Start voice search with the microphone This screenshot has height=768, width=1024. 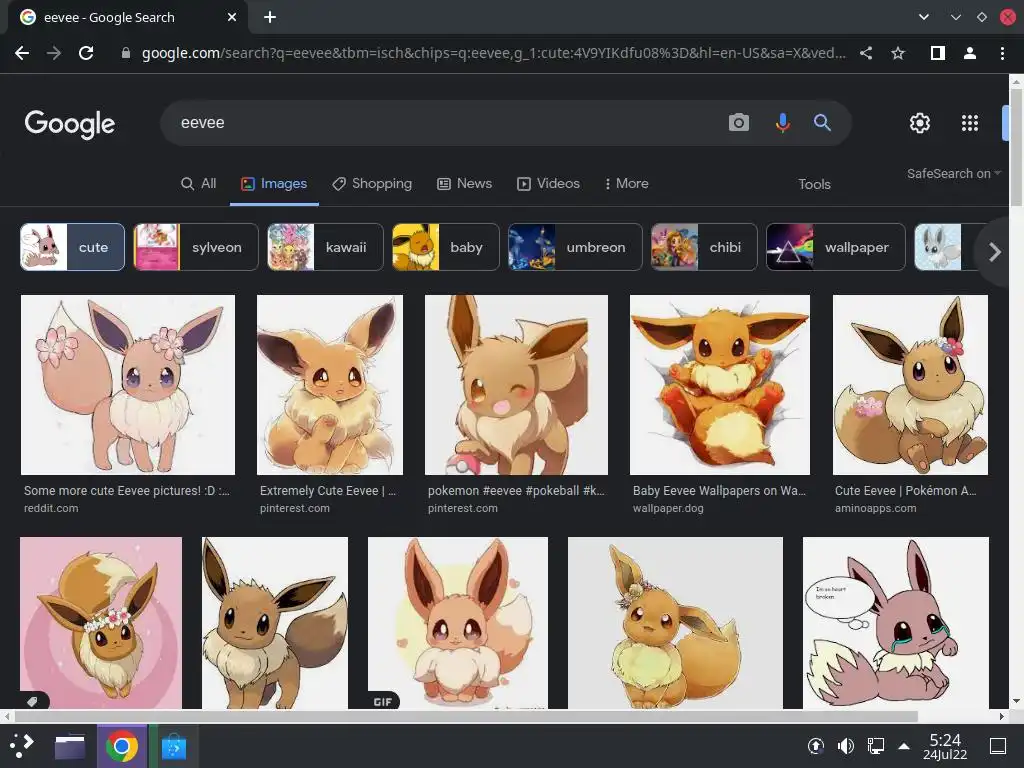click(x=782, y=122)
